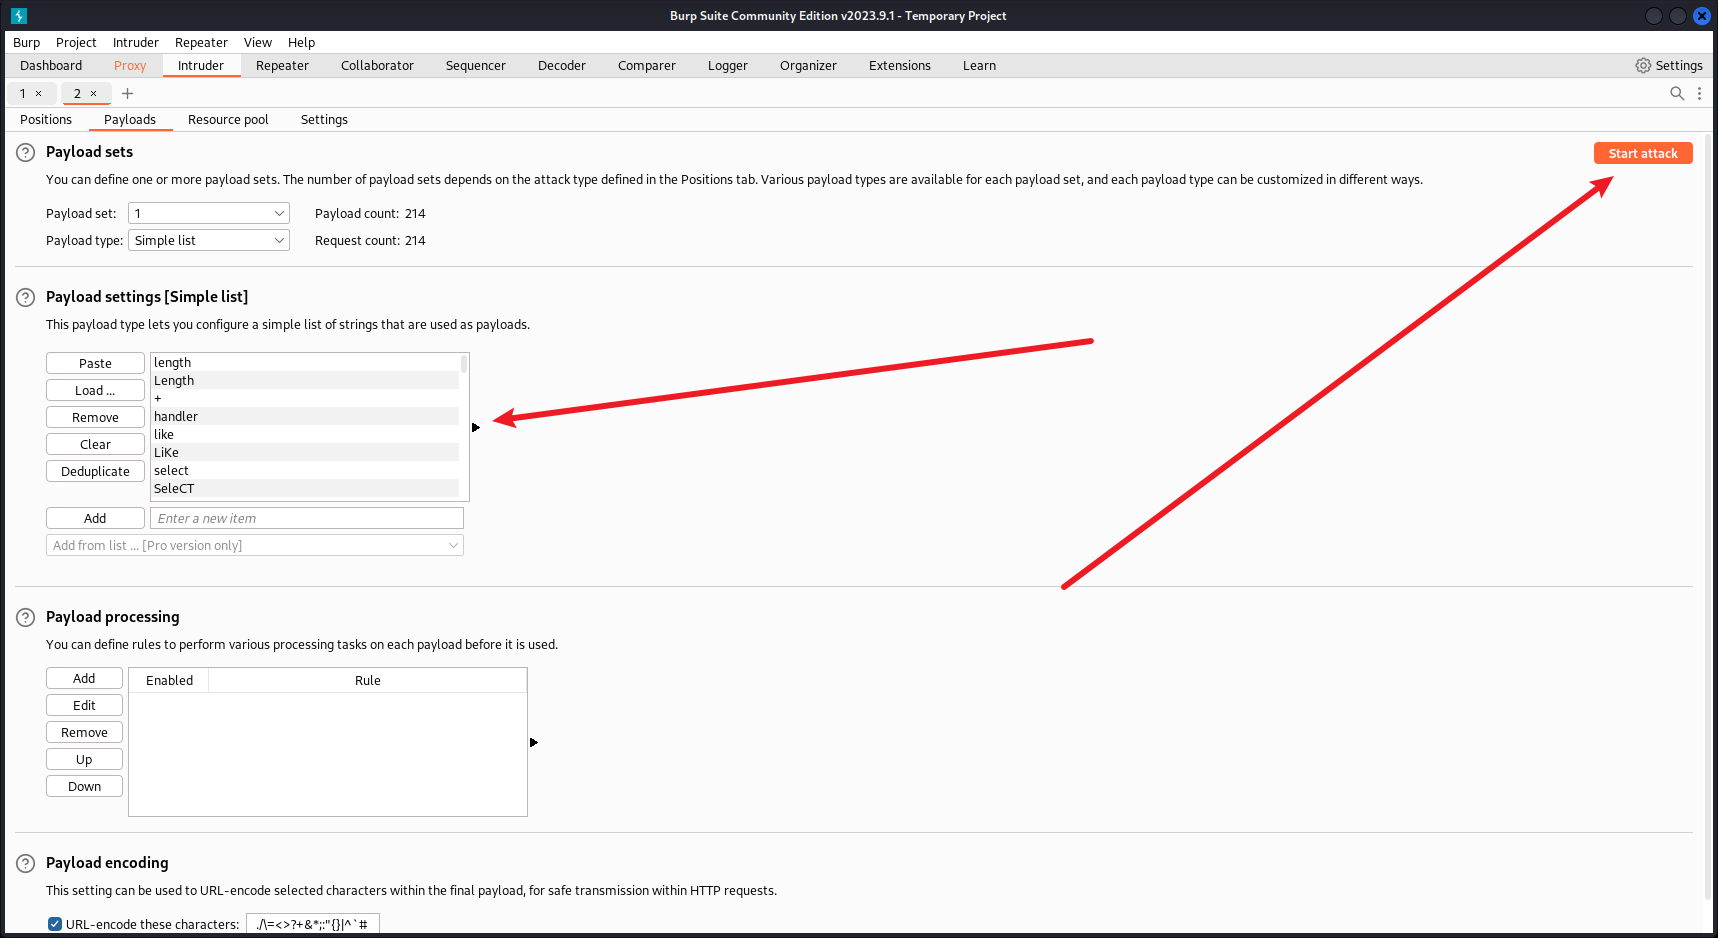This screenshot has height=938, width=1718.
Task: Click Add in payload processing
Action: pyautogui.click(x=84, y=678)
